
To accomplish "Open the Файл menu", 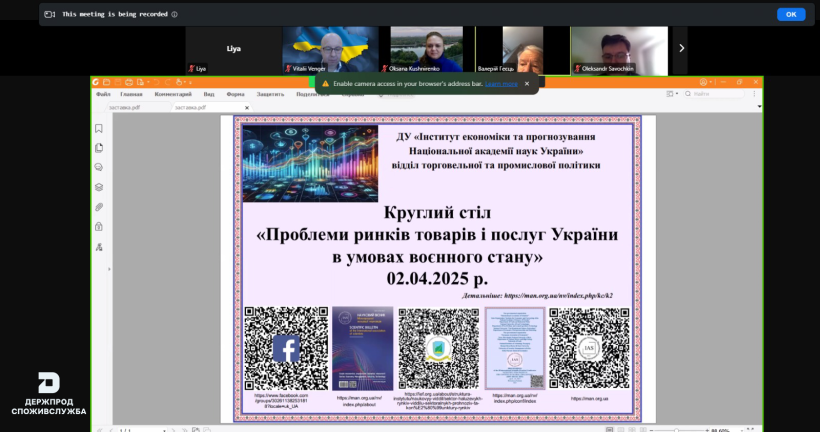I will 103,94.
